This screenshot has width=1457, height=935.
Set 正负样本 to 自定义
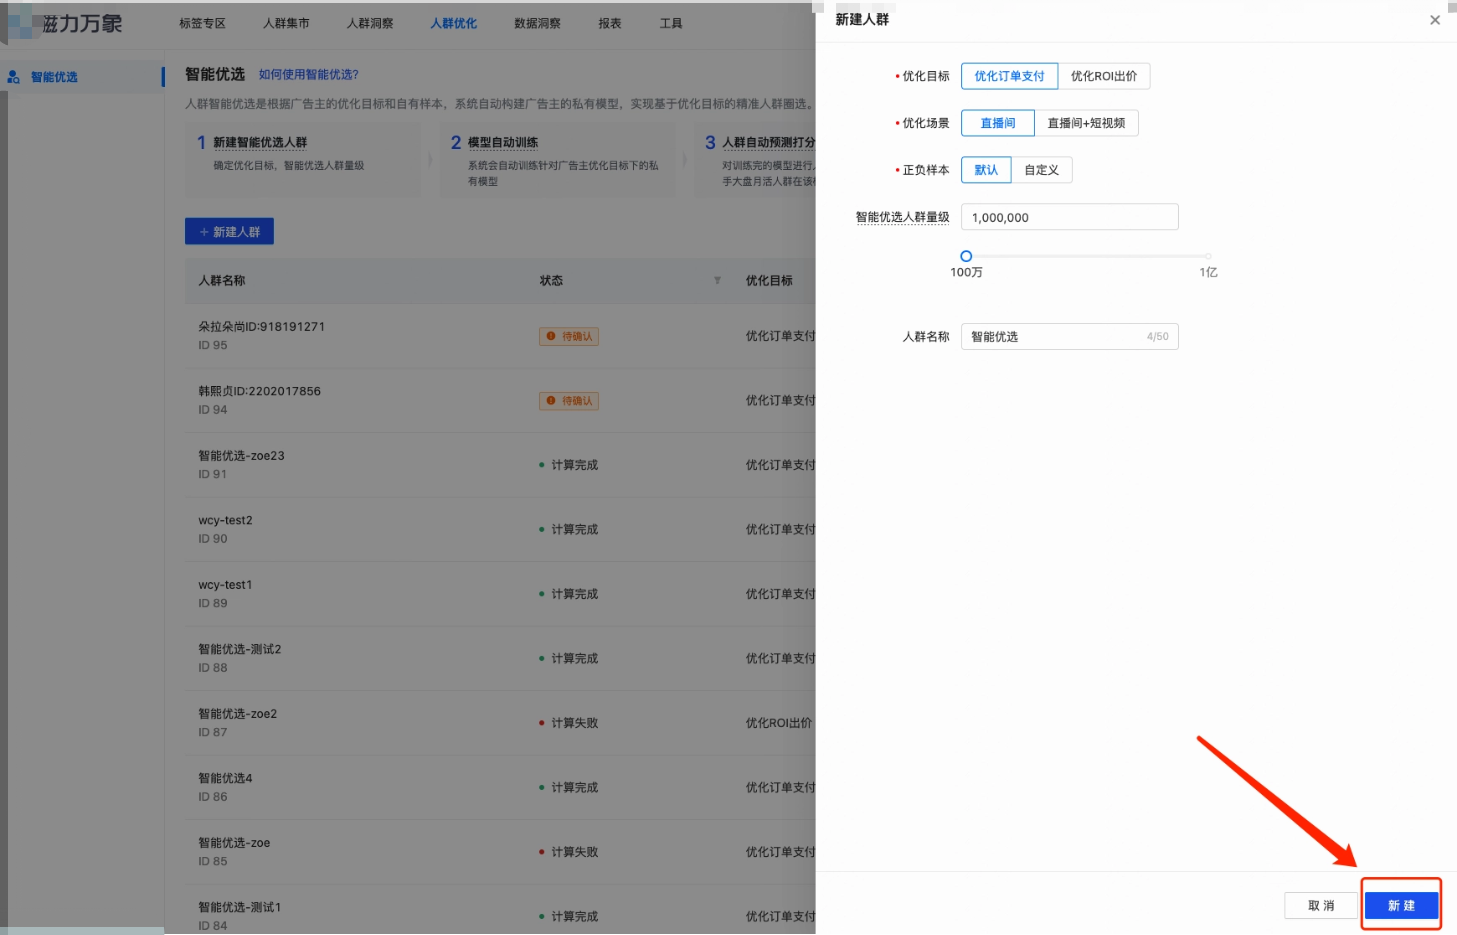pos(1041,169)
